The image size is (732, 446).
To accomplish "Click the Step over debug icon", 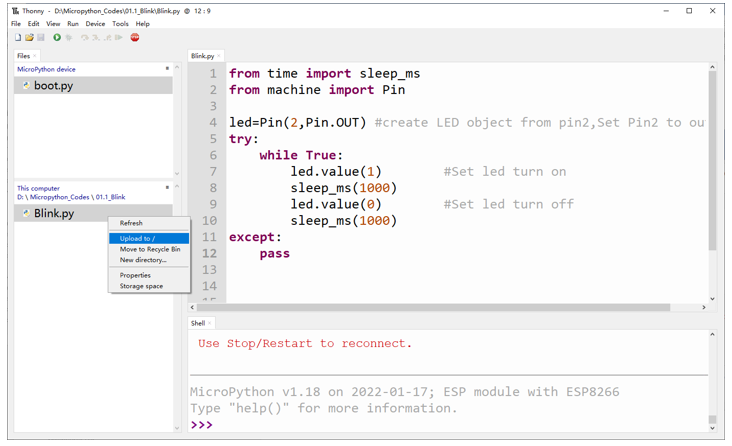I will [84, 37].
